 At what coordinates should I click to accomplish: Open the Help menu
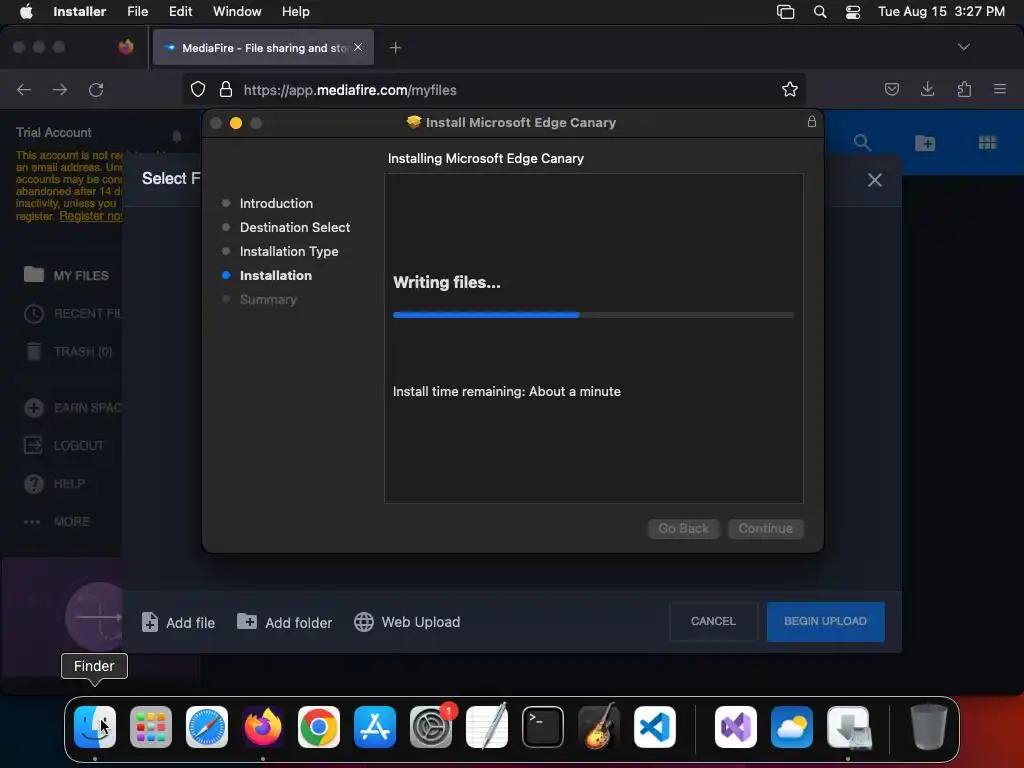click(x=296, y=12)
